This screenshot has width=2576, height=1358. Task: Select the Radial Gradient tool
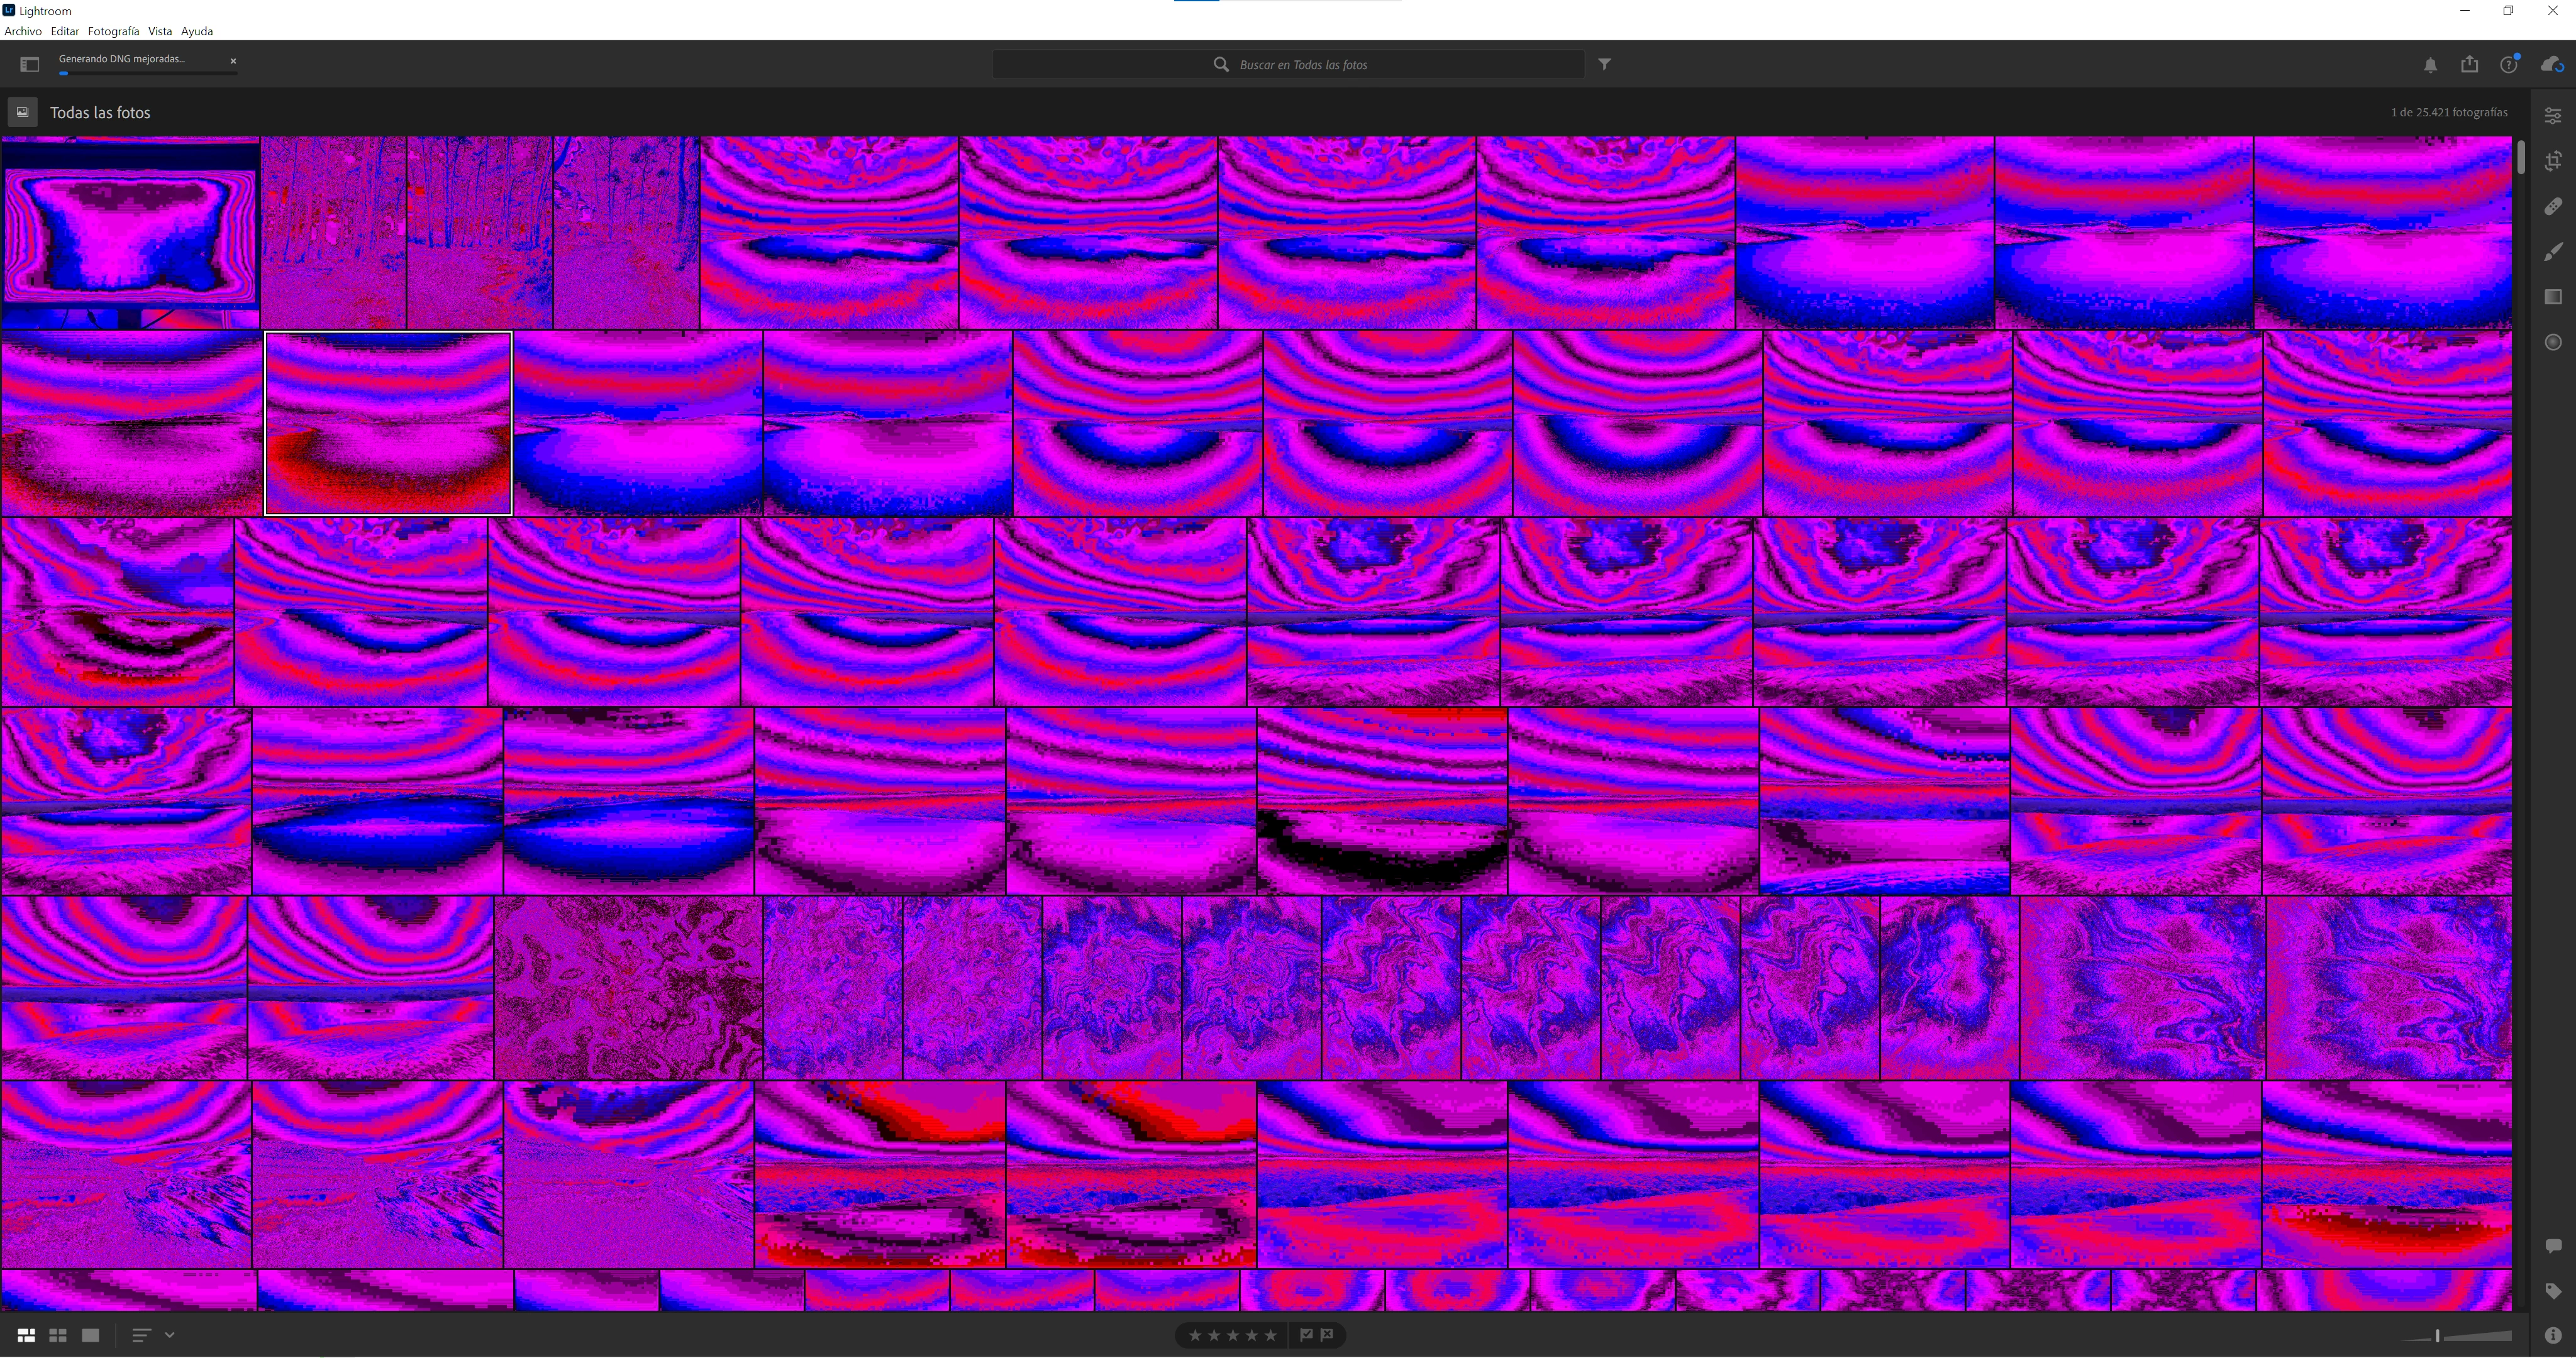pyautogui.click(x=2553, y=342)
